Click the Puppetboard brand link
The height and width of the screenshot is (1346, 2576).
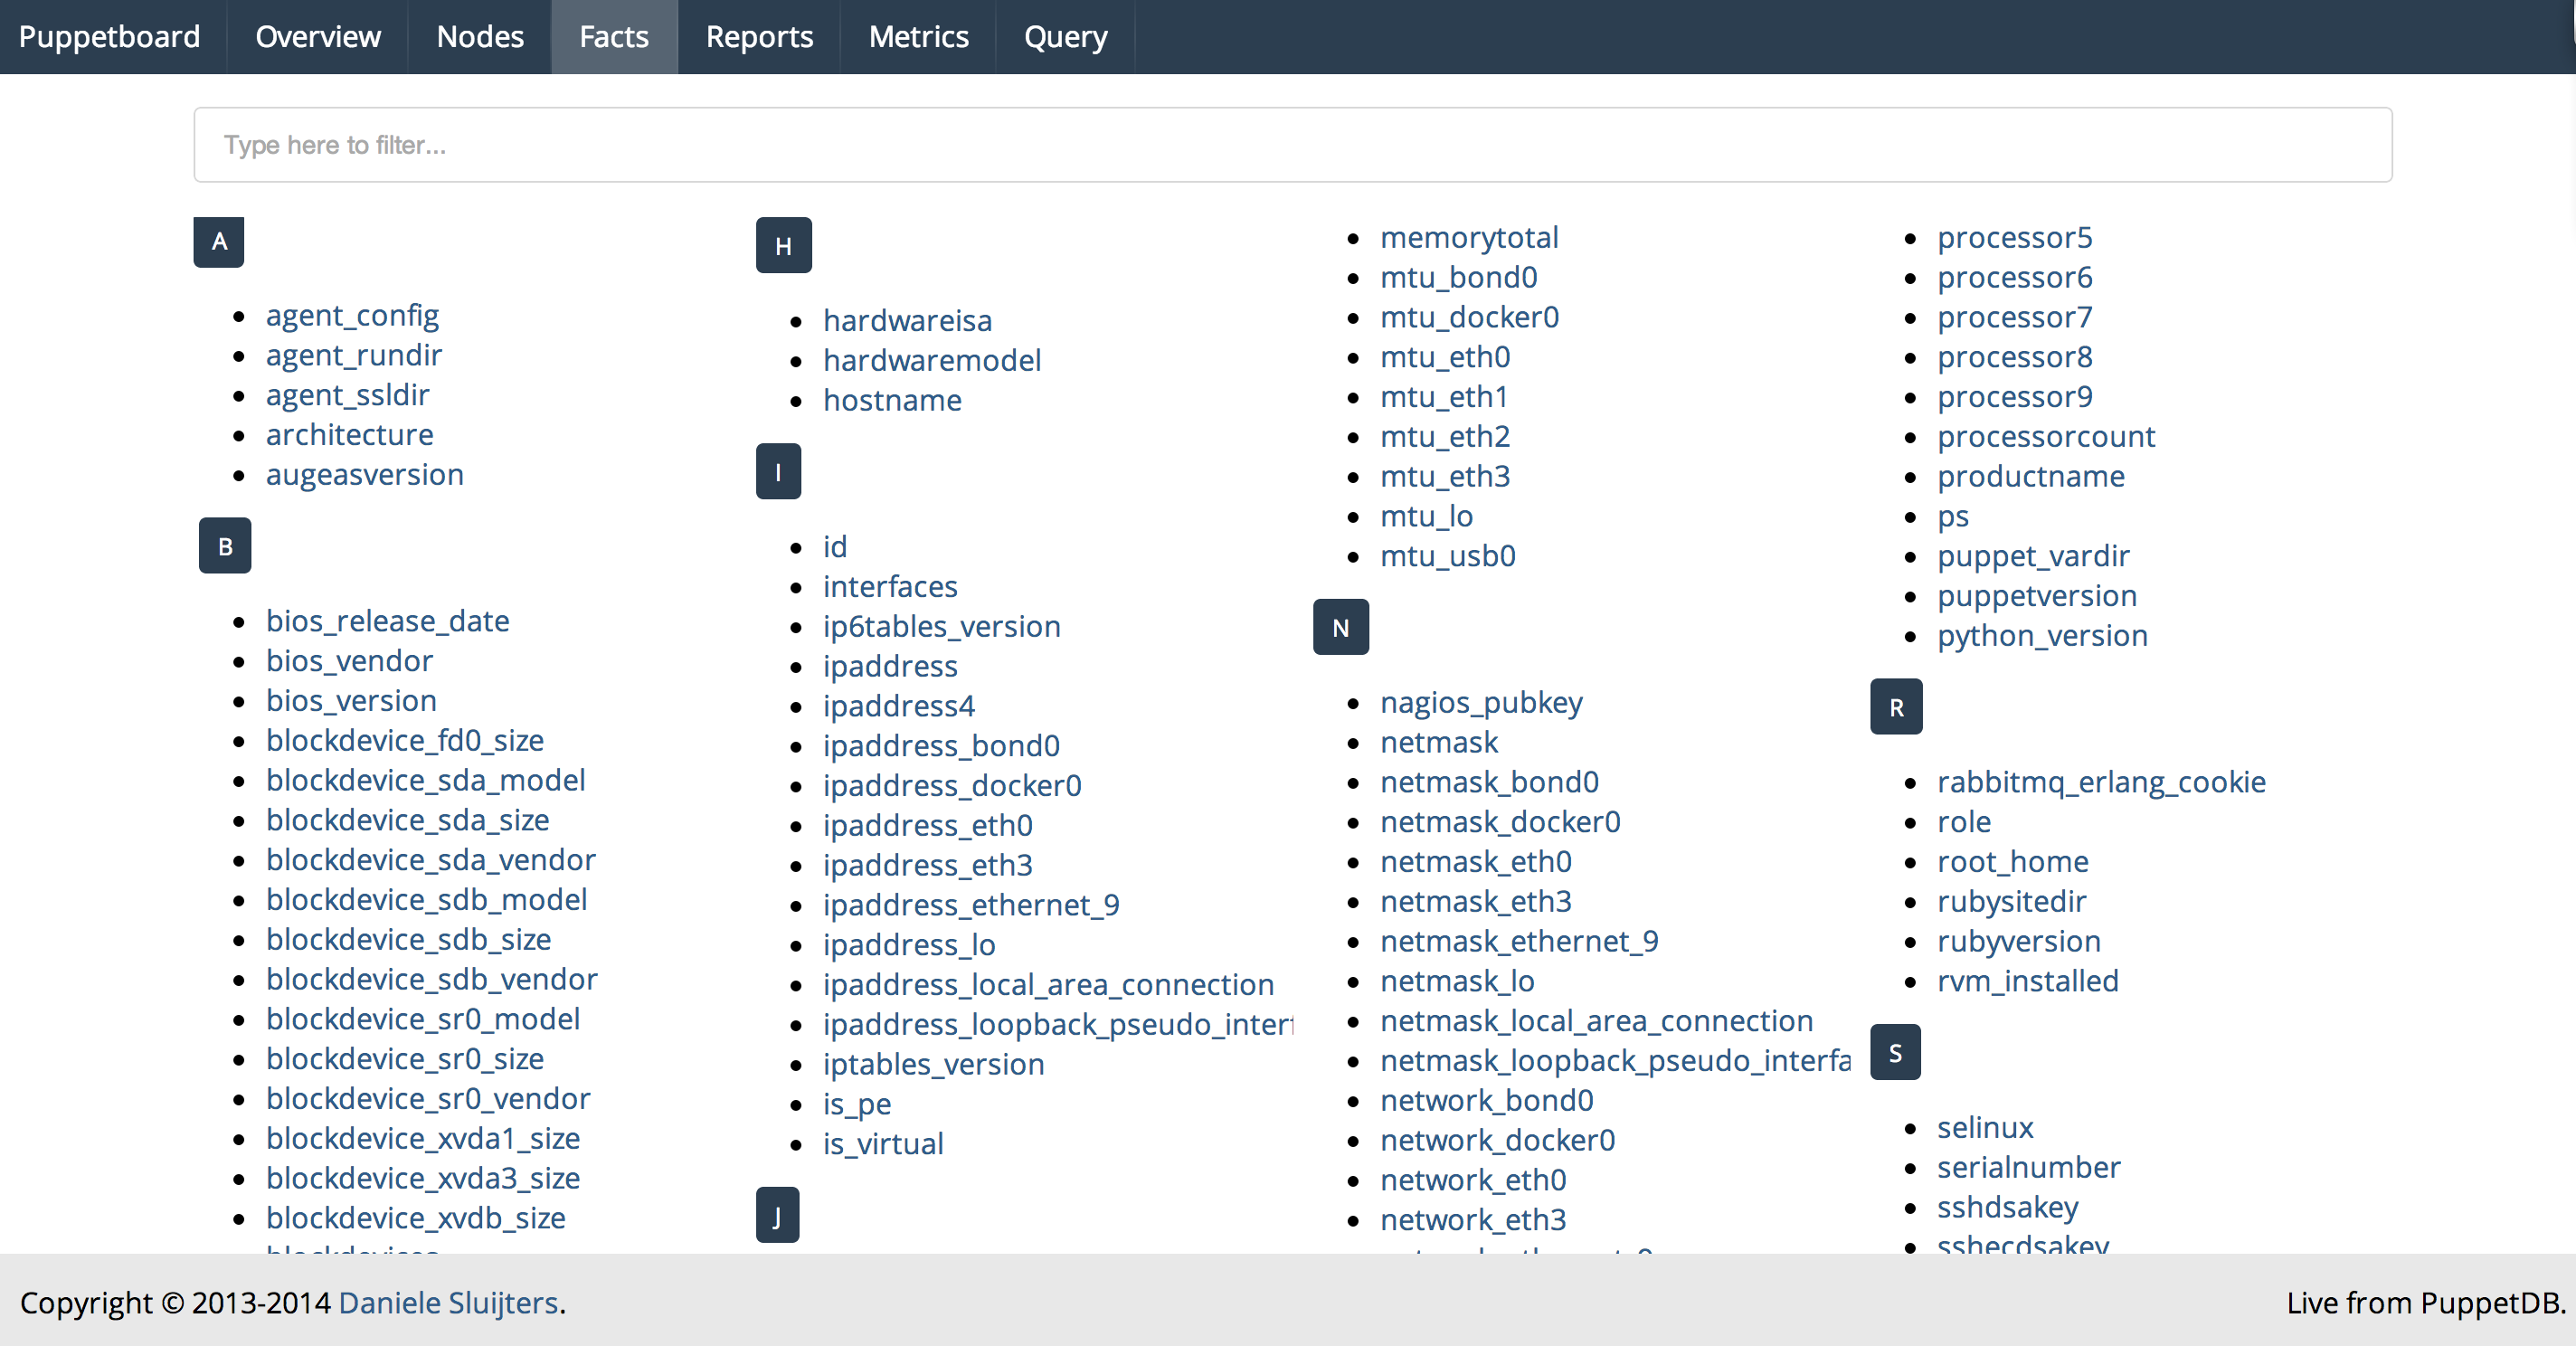point(109,37)
